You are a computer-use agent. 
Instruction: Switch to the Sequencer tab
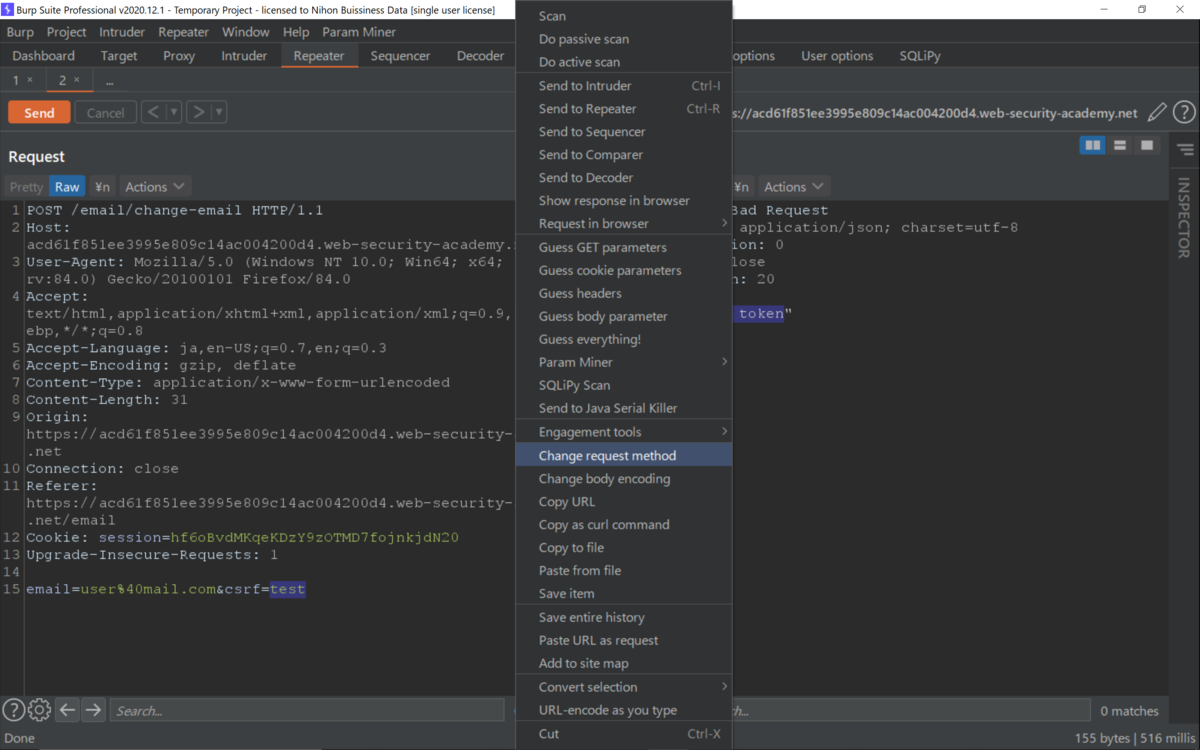pos(400,56)
